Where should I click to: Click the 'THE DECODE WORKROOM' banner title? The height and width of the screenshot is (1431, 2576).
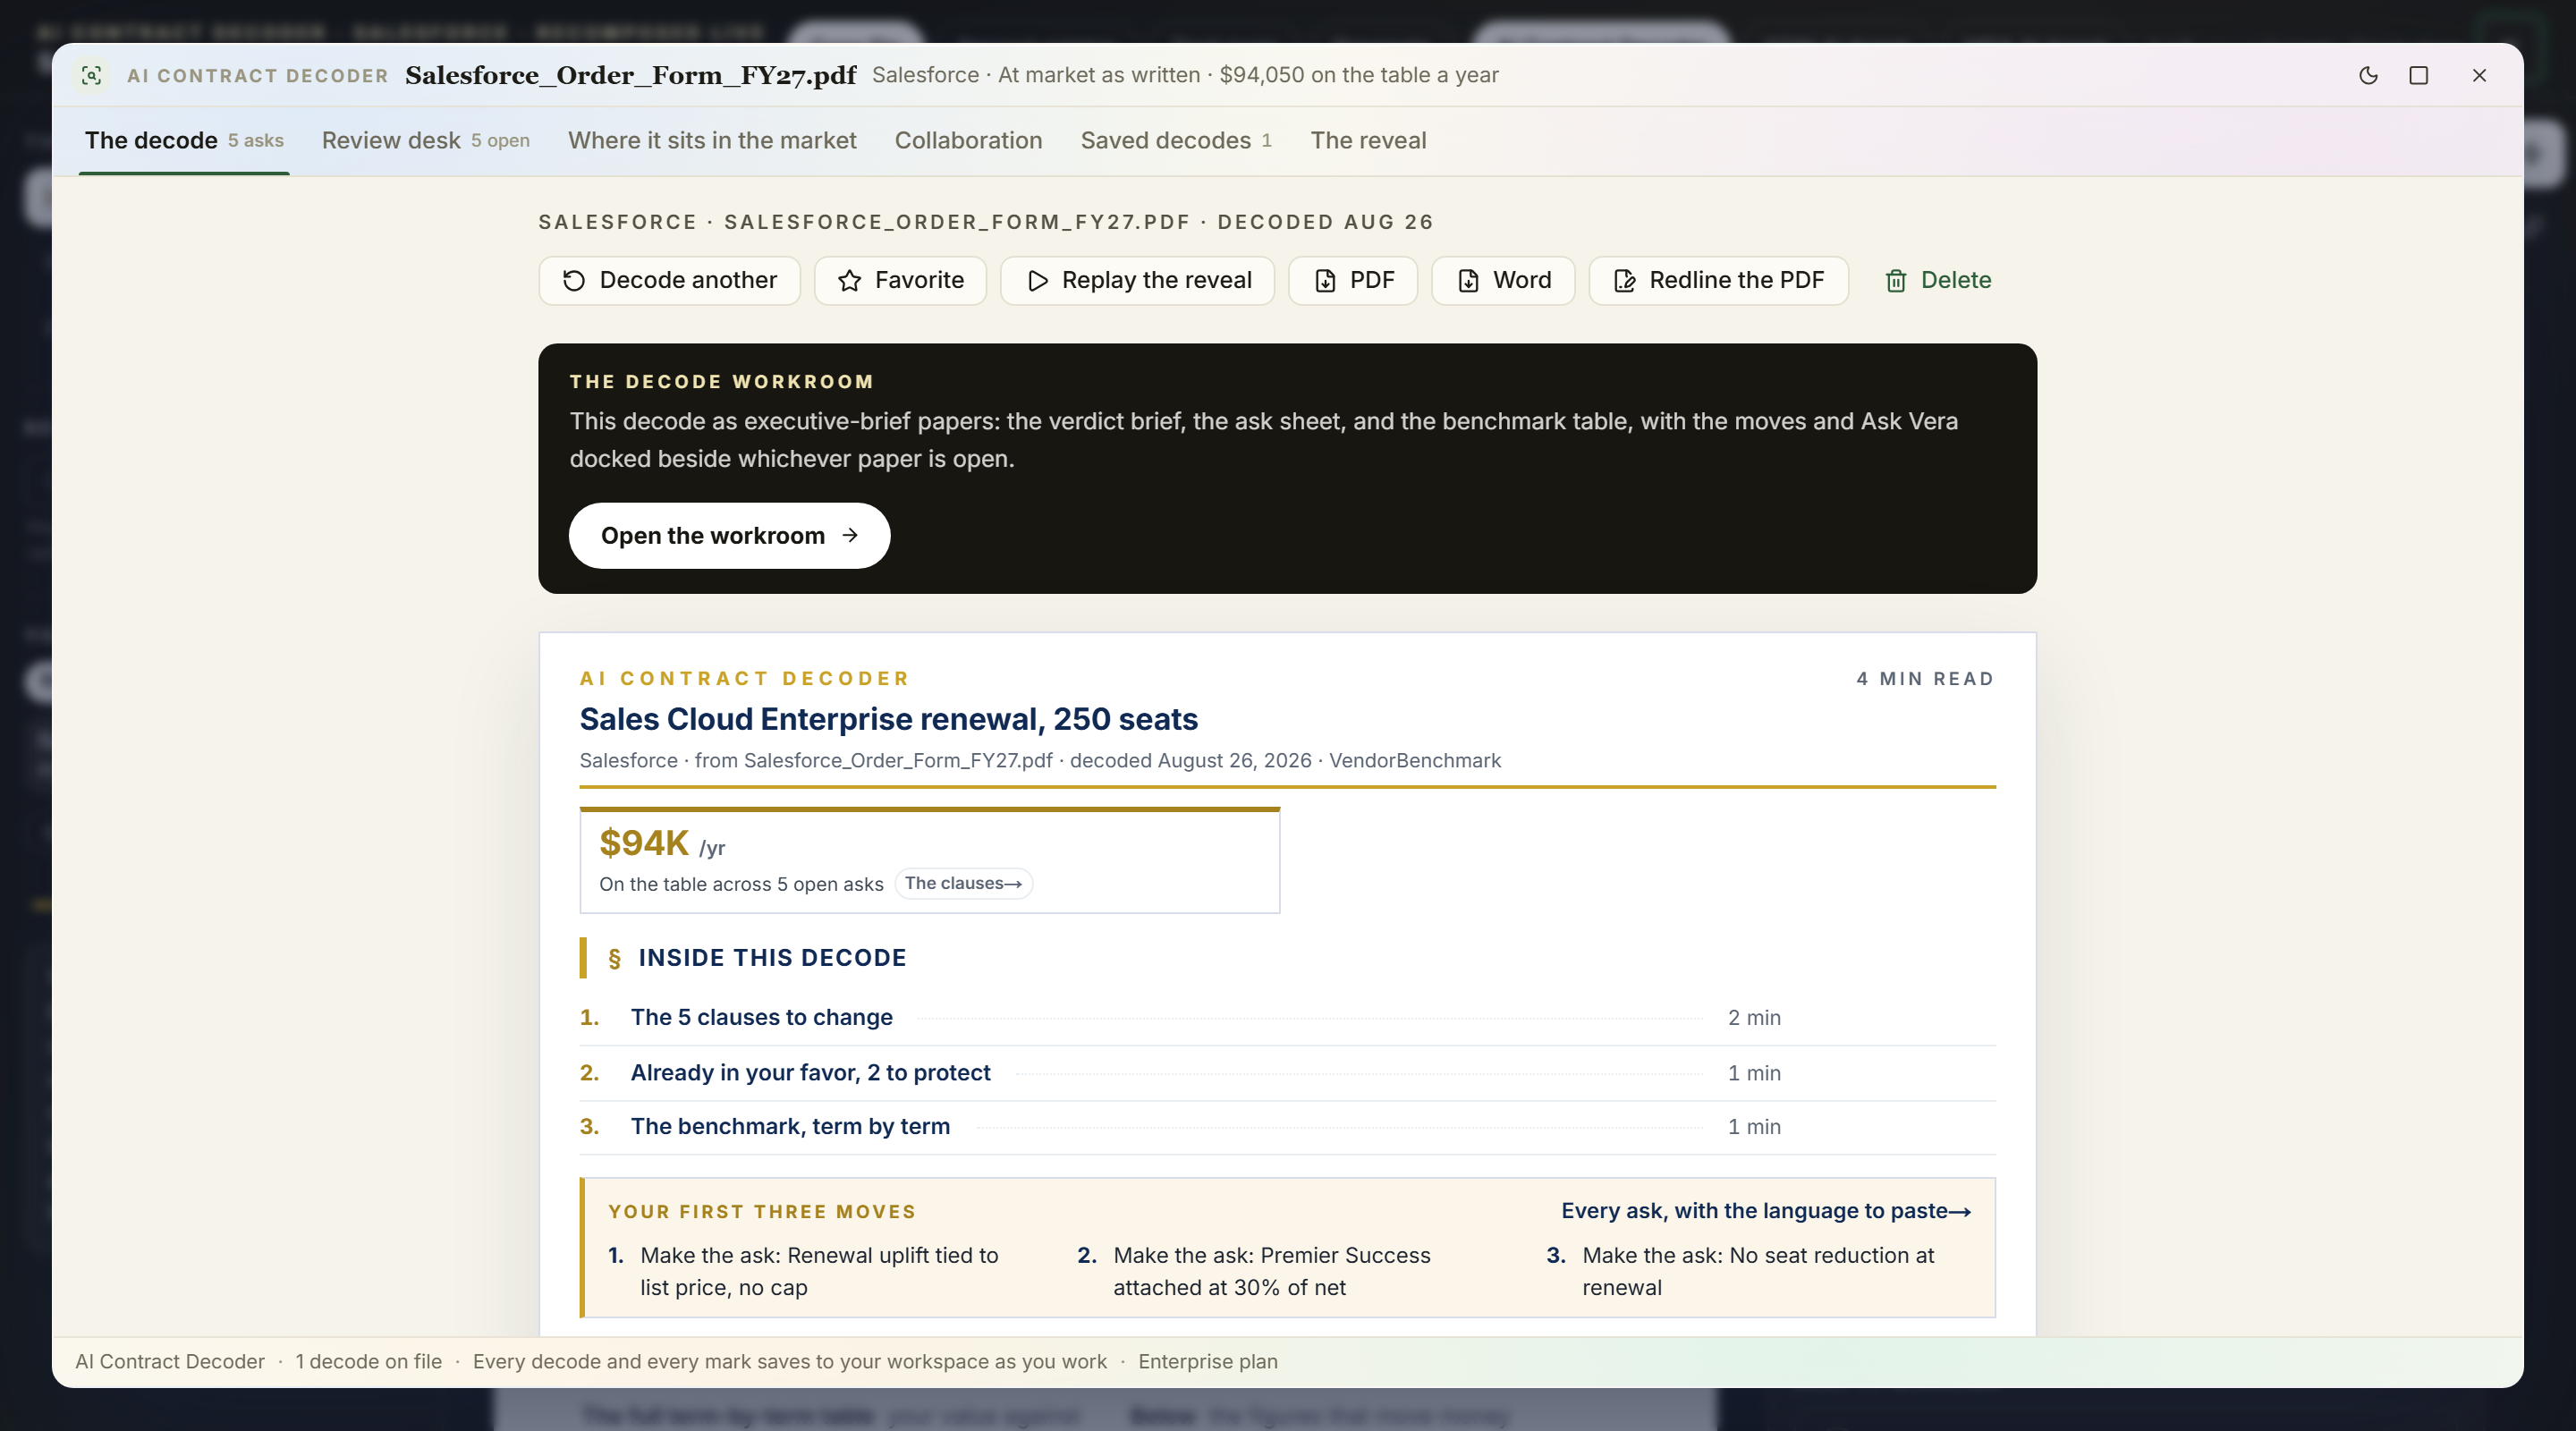[722, 382]
